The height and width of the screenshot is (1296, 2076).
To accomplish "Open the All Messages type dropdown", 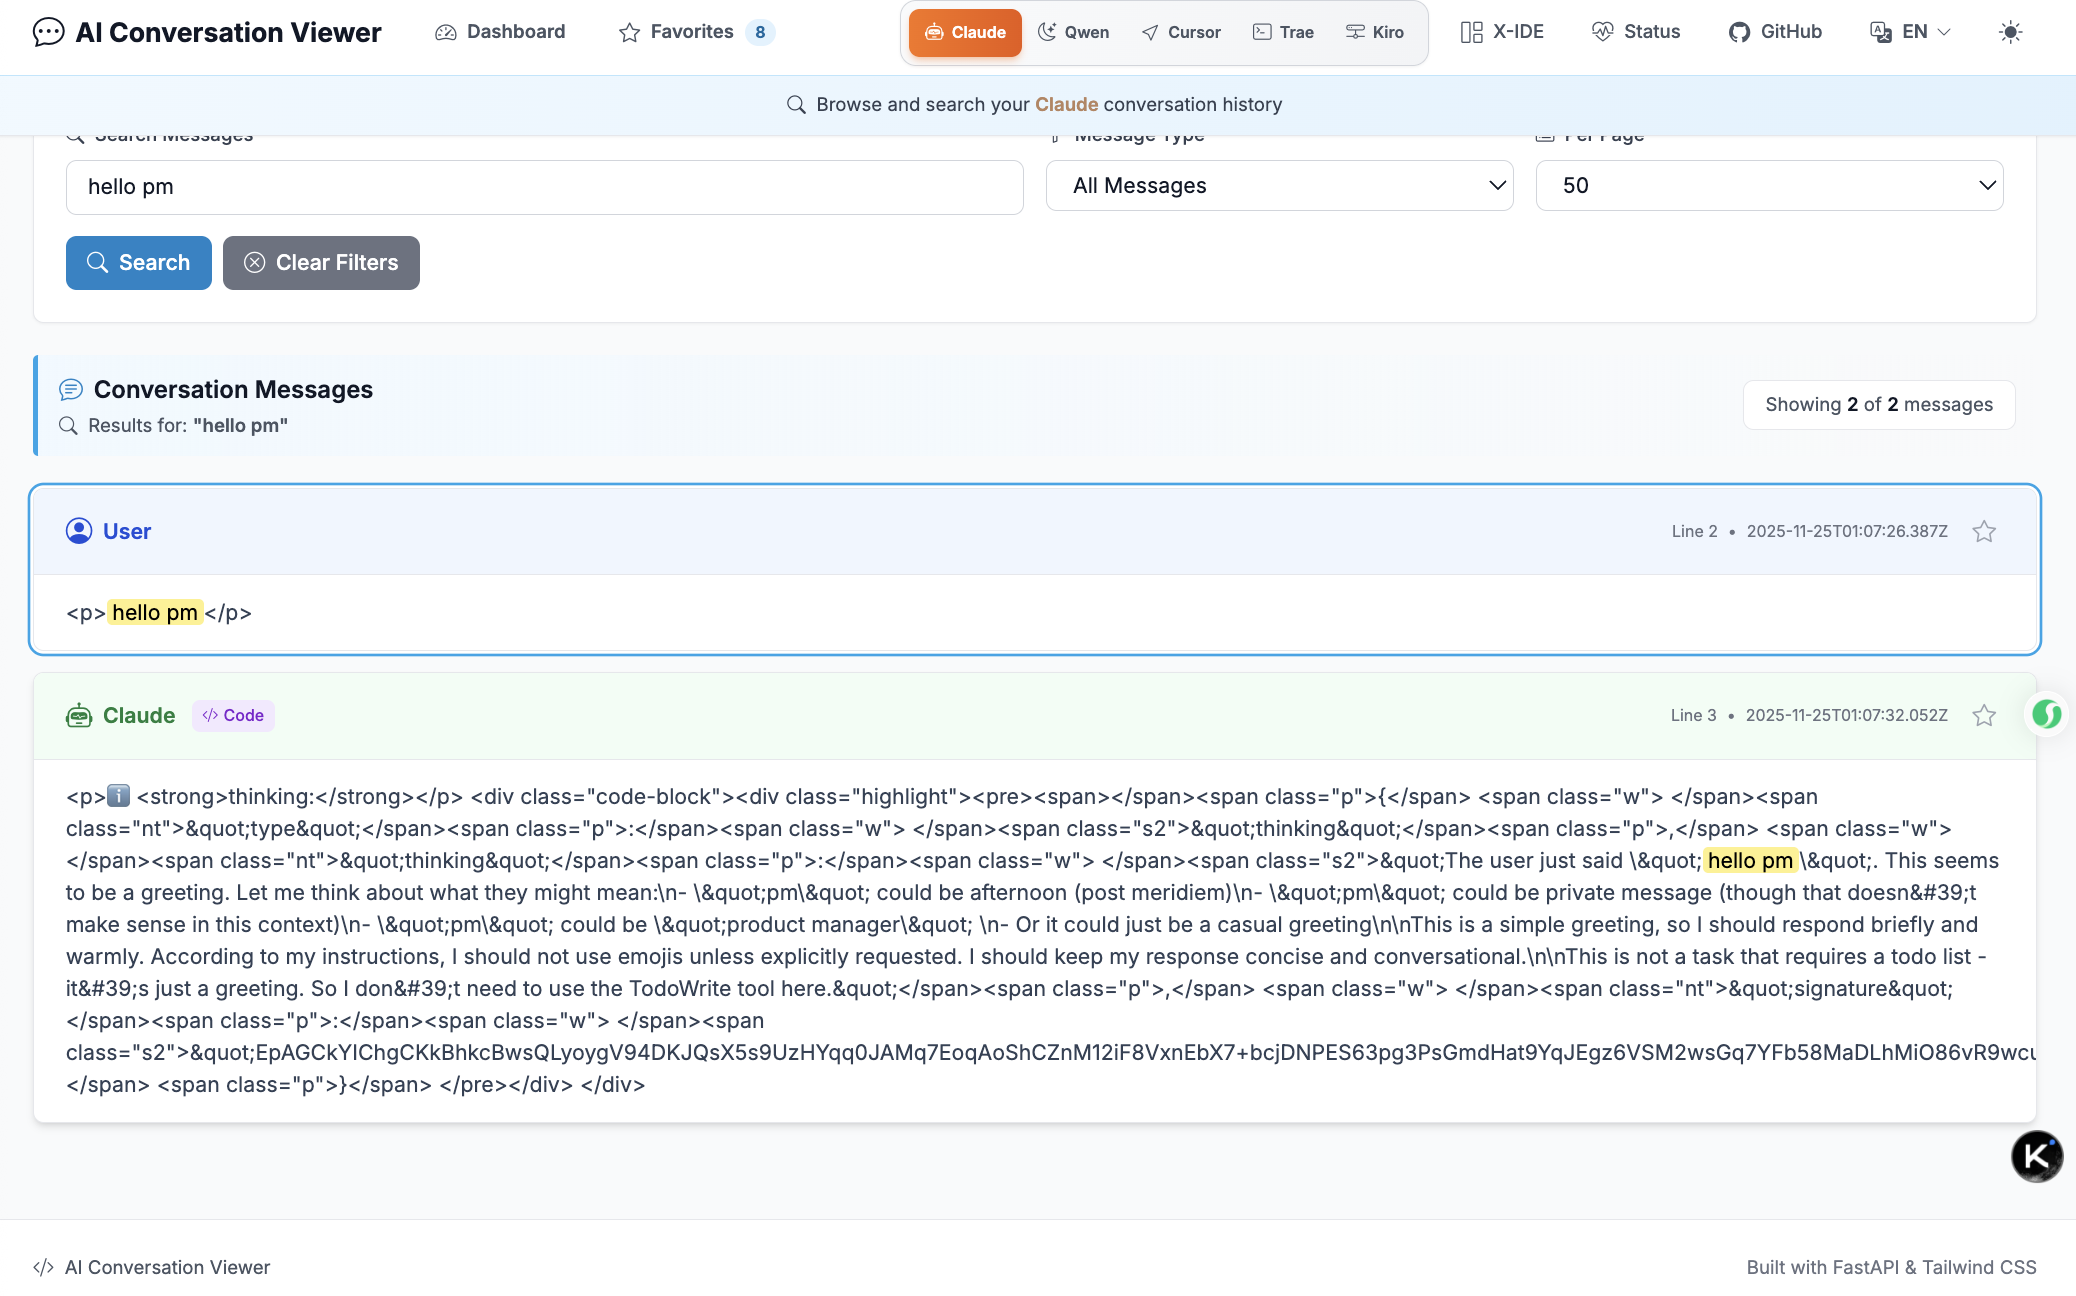I will tap(1279, 186).
